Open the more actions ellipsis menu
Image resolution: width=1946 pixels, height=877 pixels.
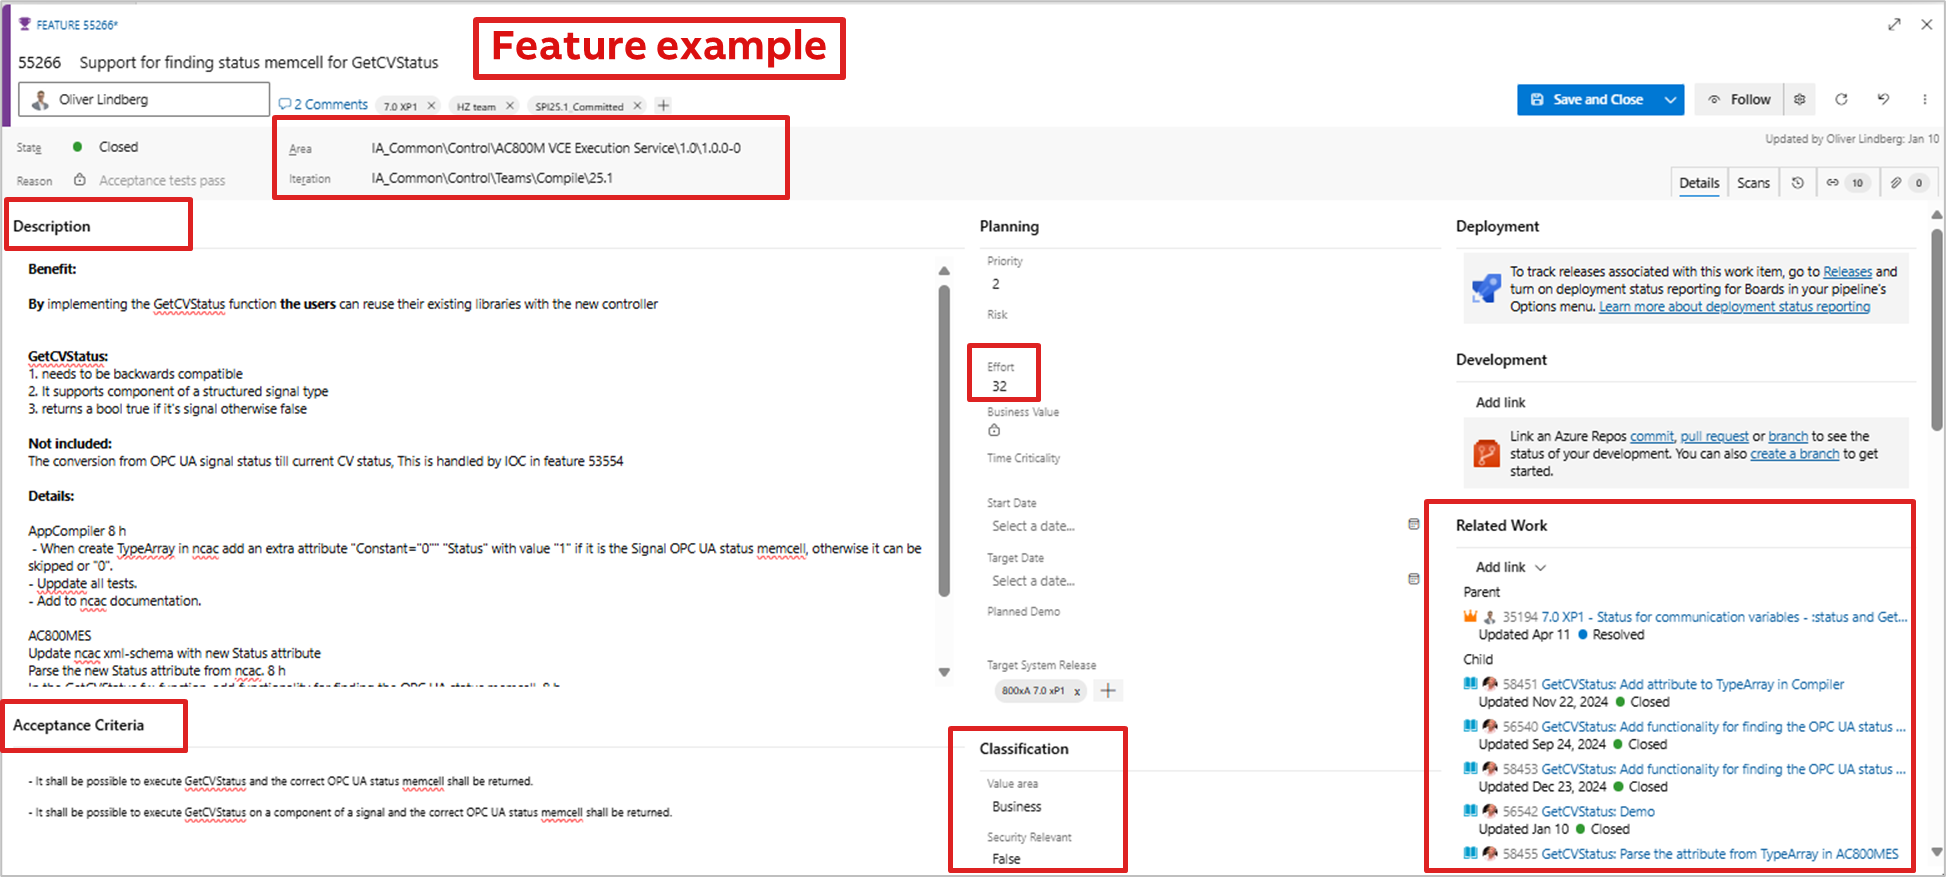[1924, 99]
